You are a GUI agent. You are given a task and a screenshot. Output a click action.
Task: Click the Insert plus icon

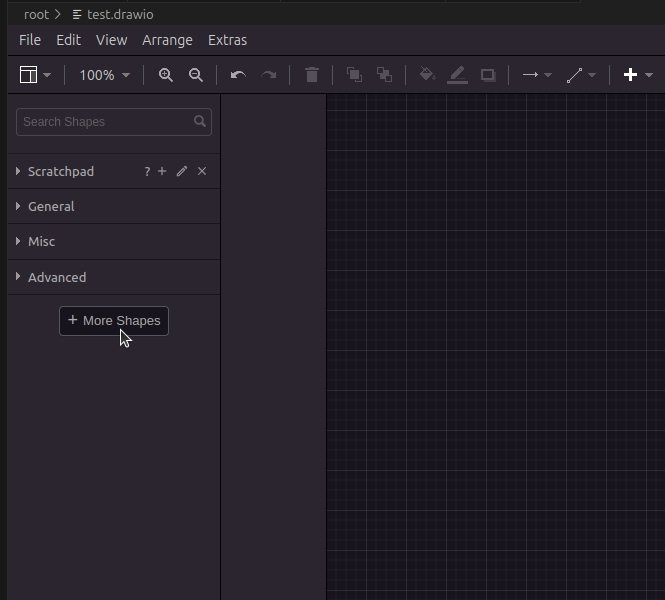(630, 75)
